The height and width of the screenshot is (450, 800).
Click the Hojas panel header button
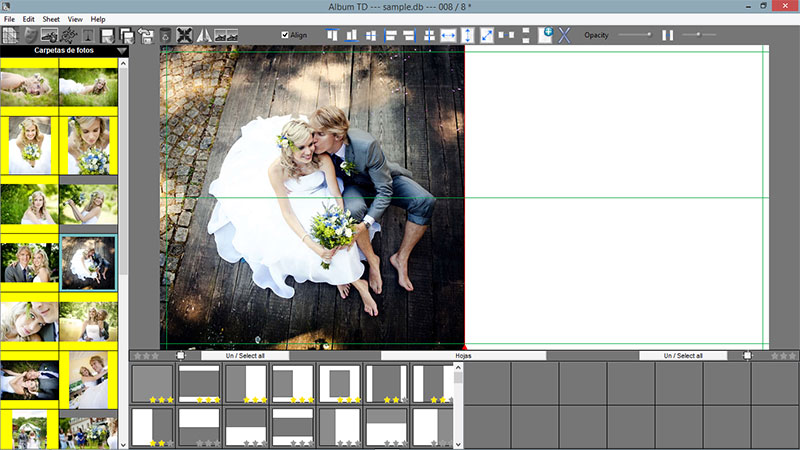(463, 355)
